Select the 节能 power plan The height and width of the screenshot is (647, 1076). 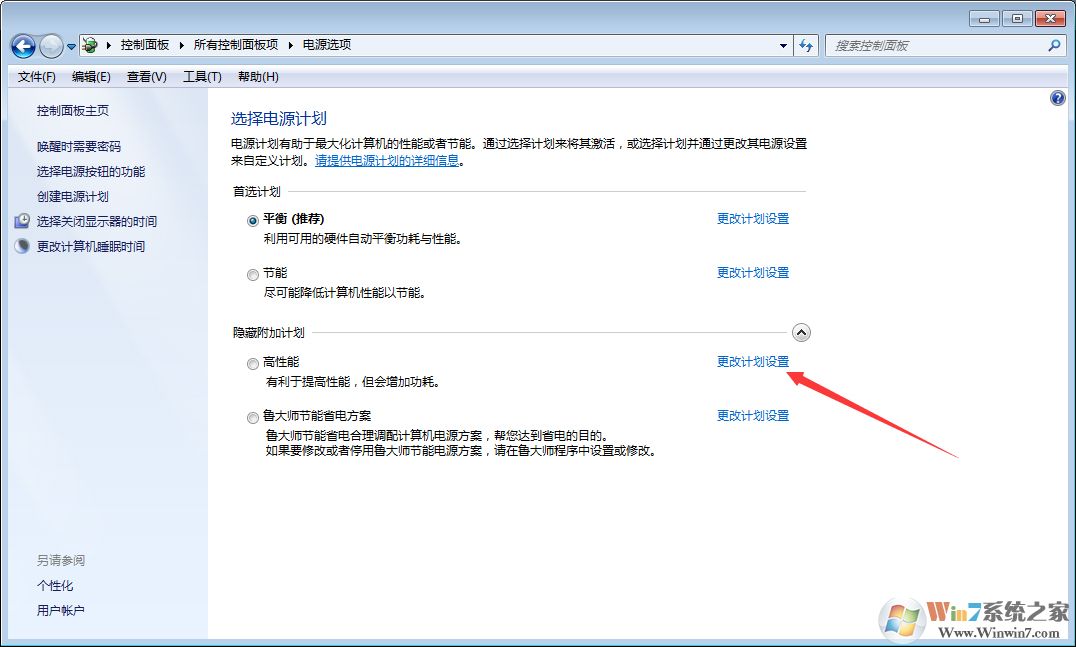point(252,274)
